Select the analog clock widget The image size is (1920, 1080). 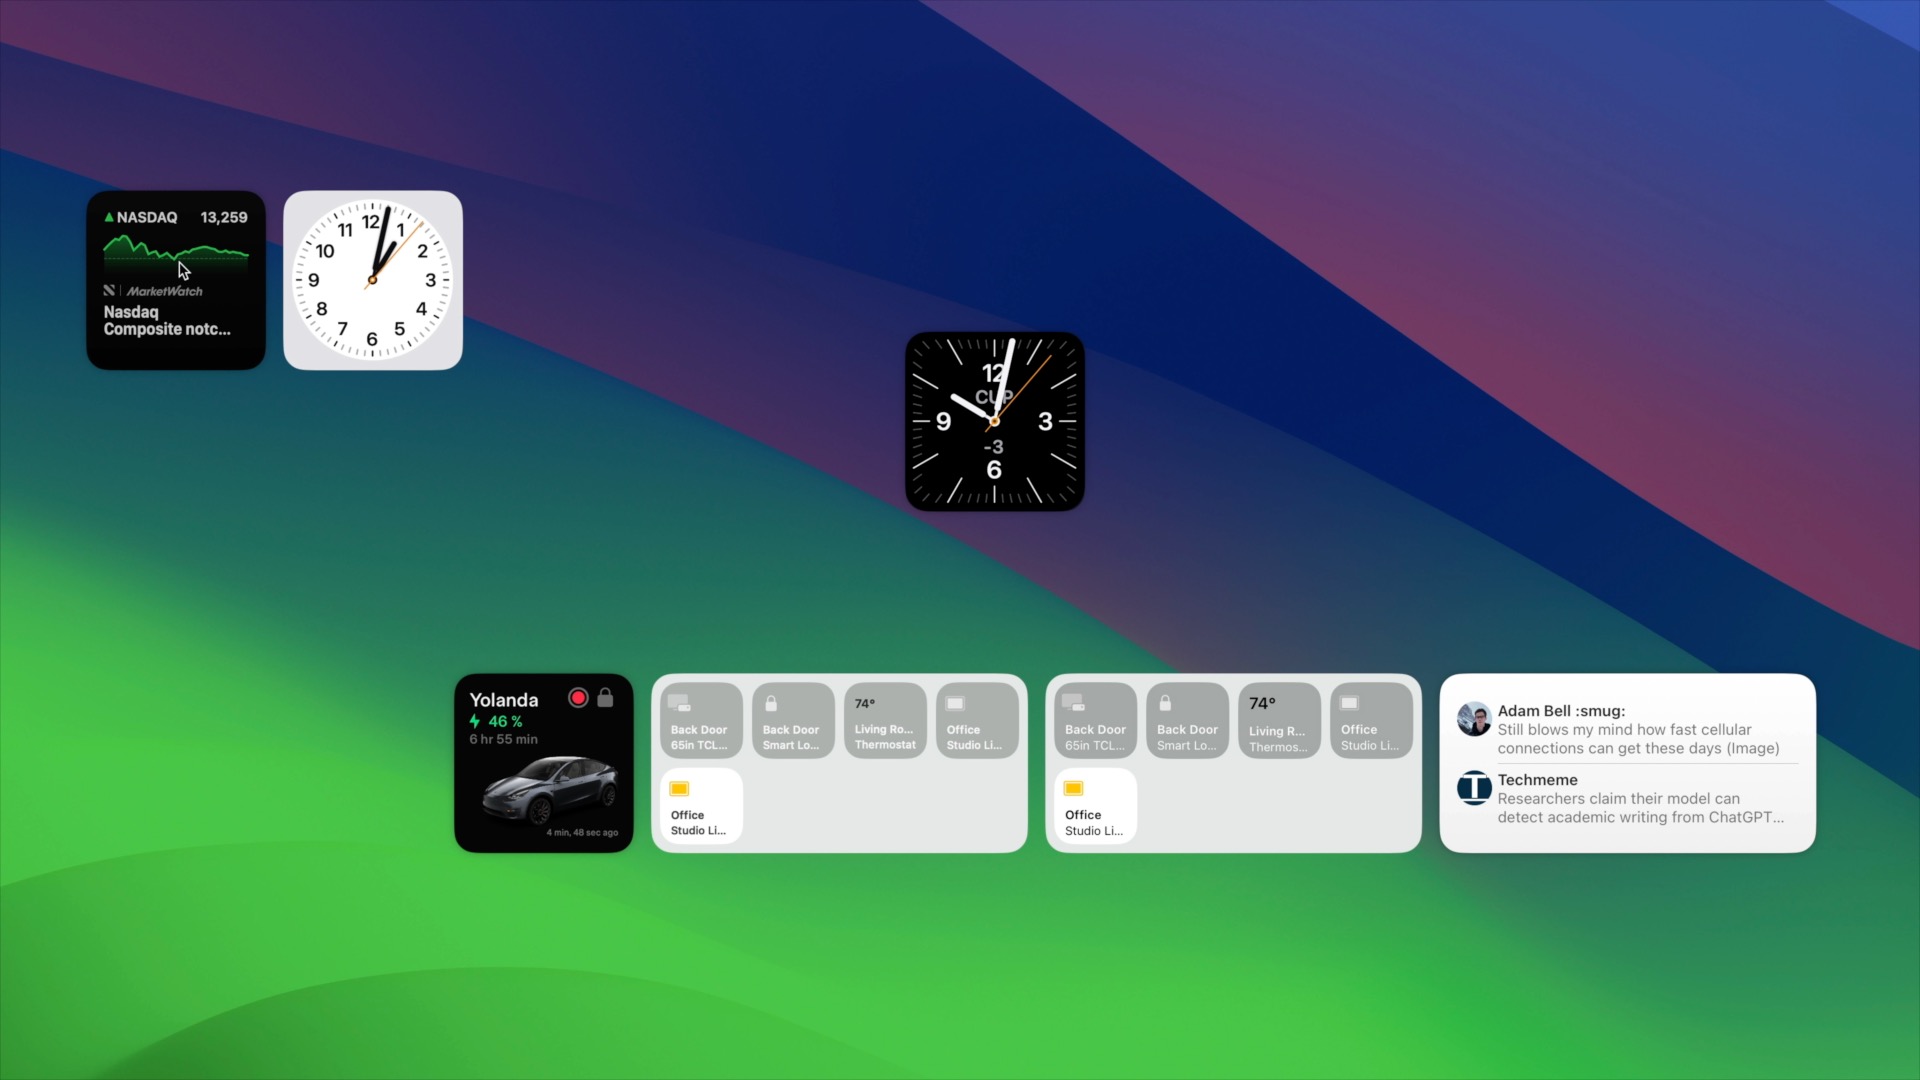(373, 280)
